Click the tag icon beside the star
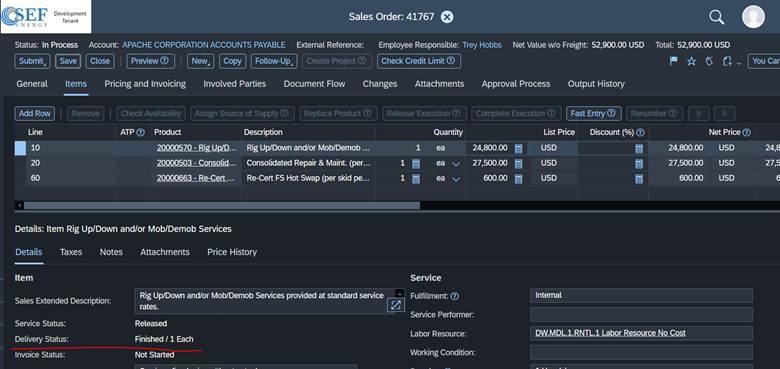The image size is (780, 369). (709, 61)
